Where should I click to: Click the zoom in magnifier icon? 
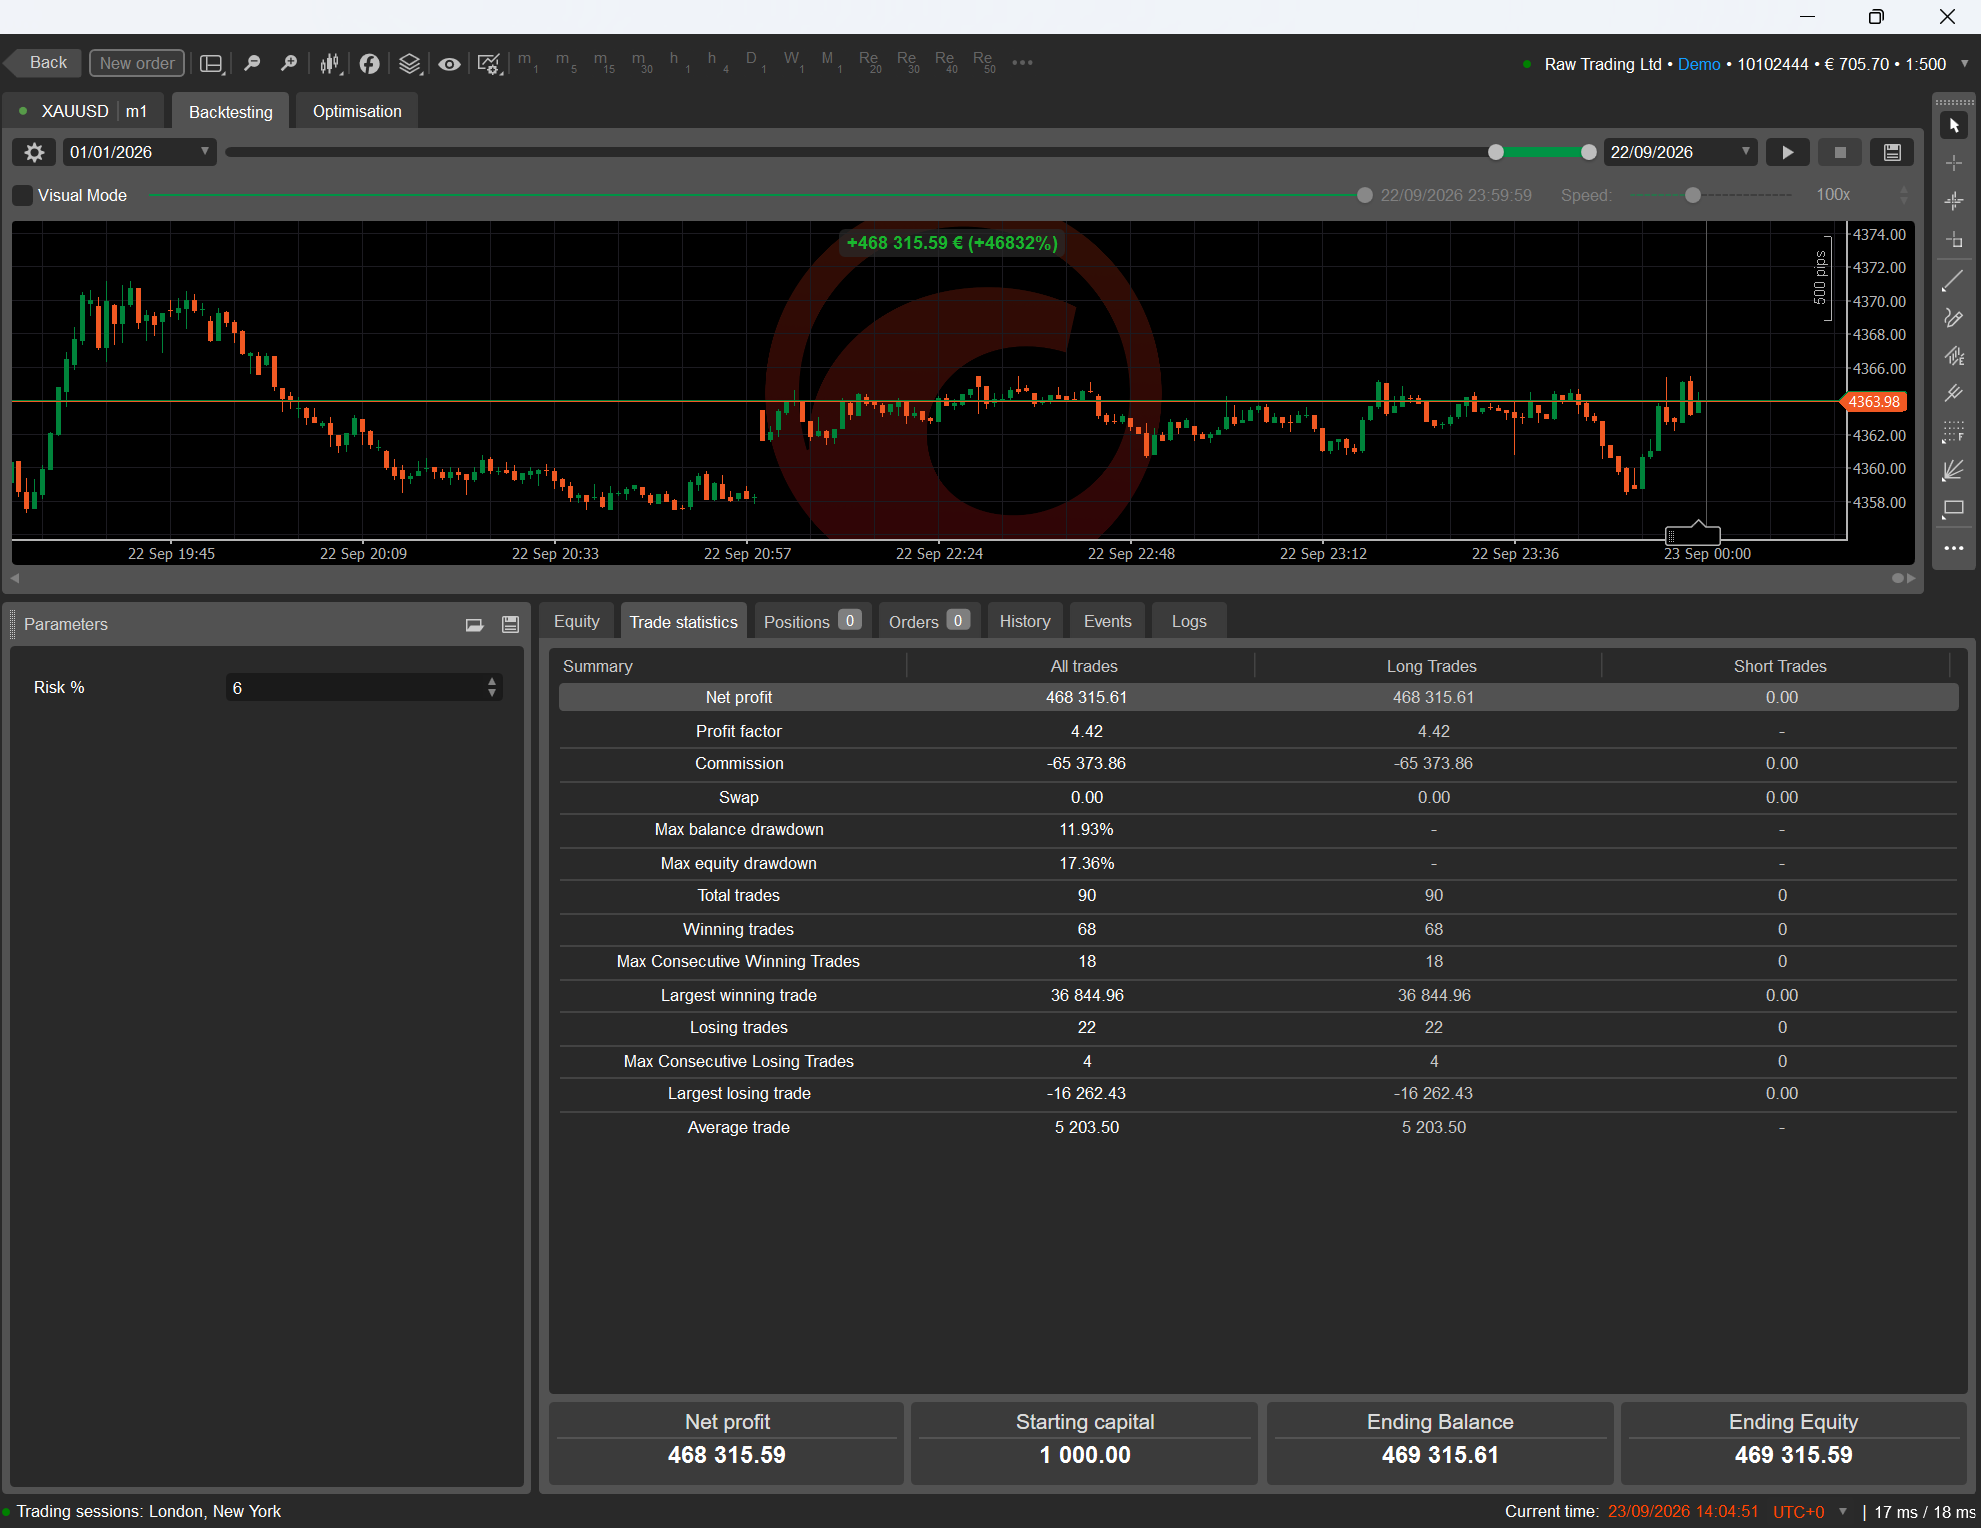pos(289,63)
